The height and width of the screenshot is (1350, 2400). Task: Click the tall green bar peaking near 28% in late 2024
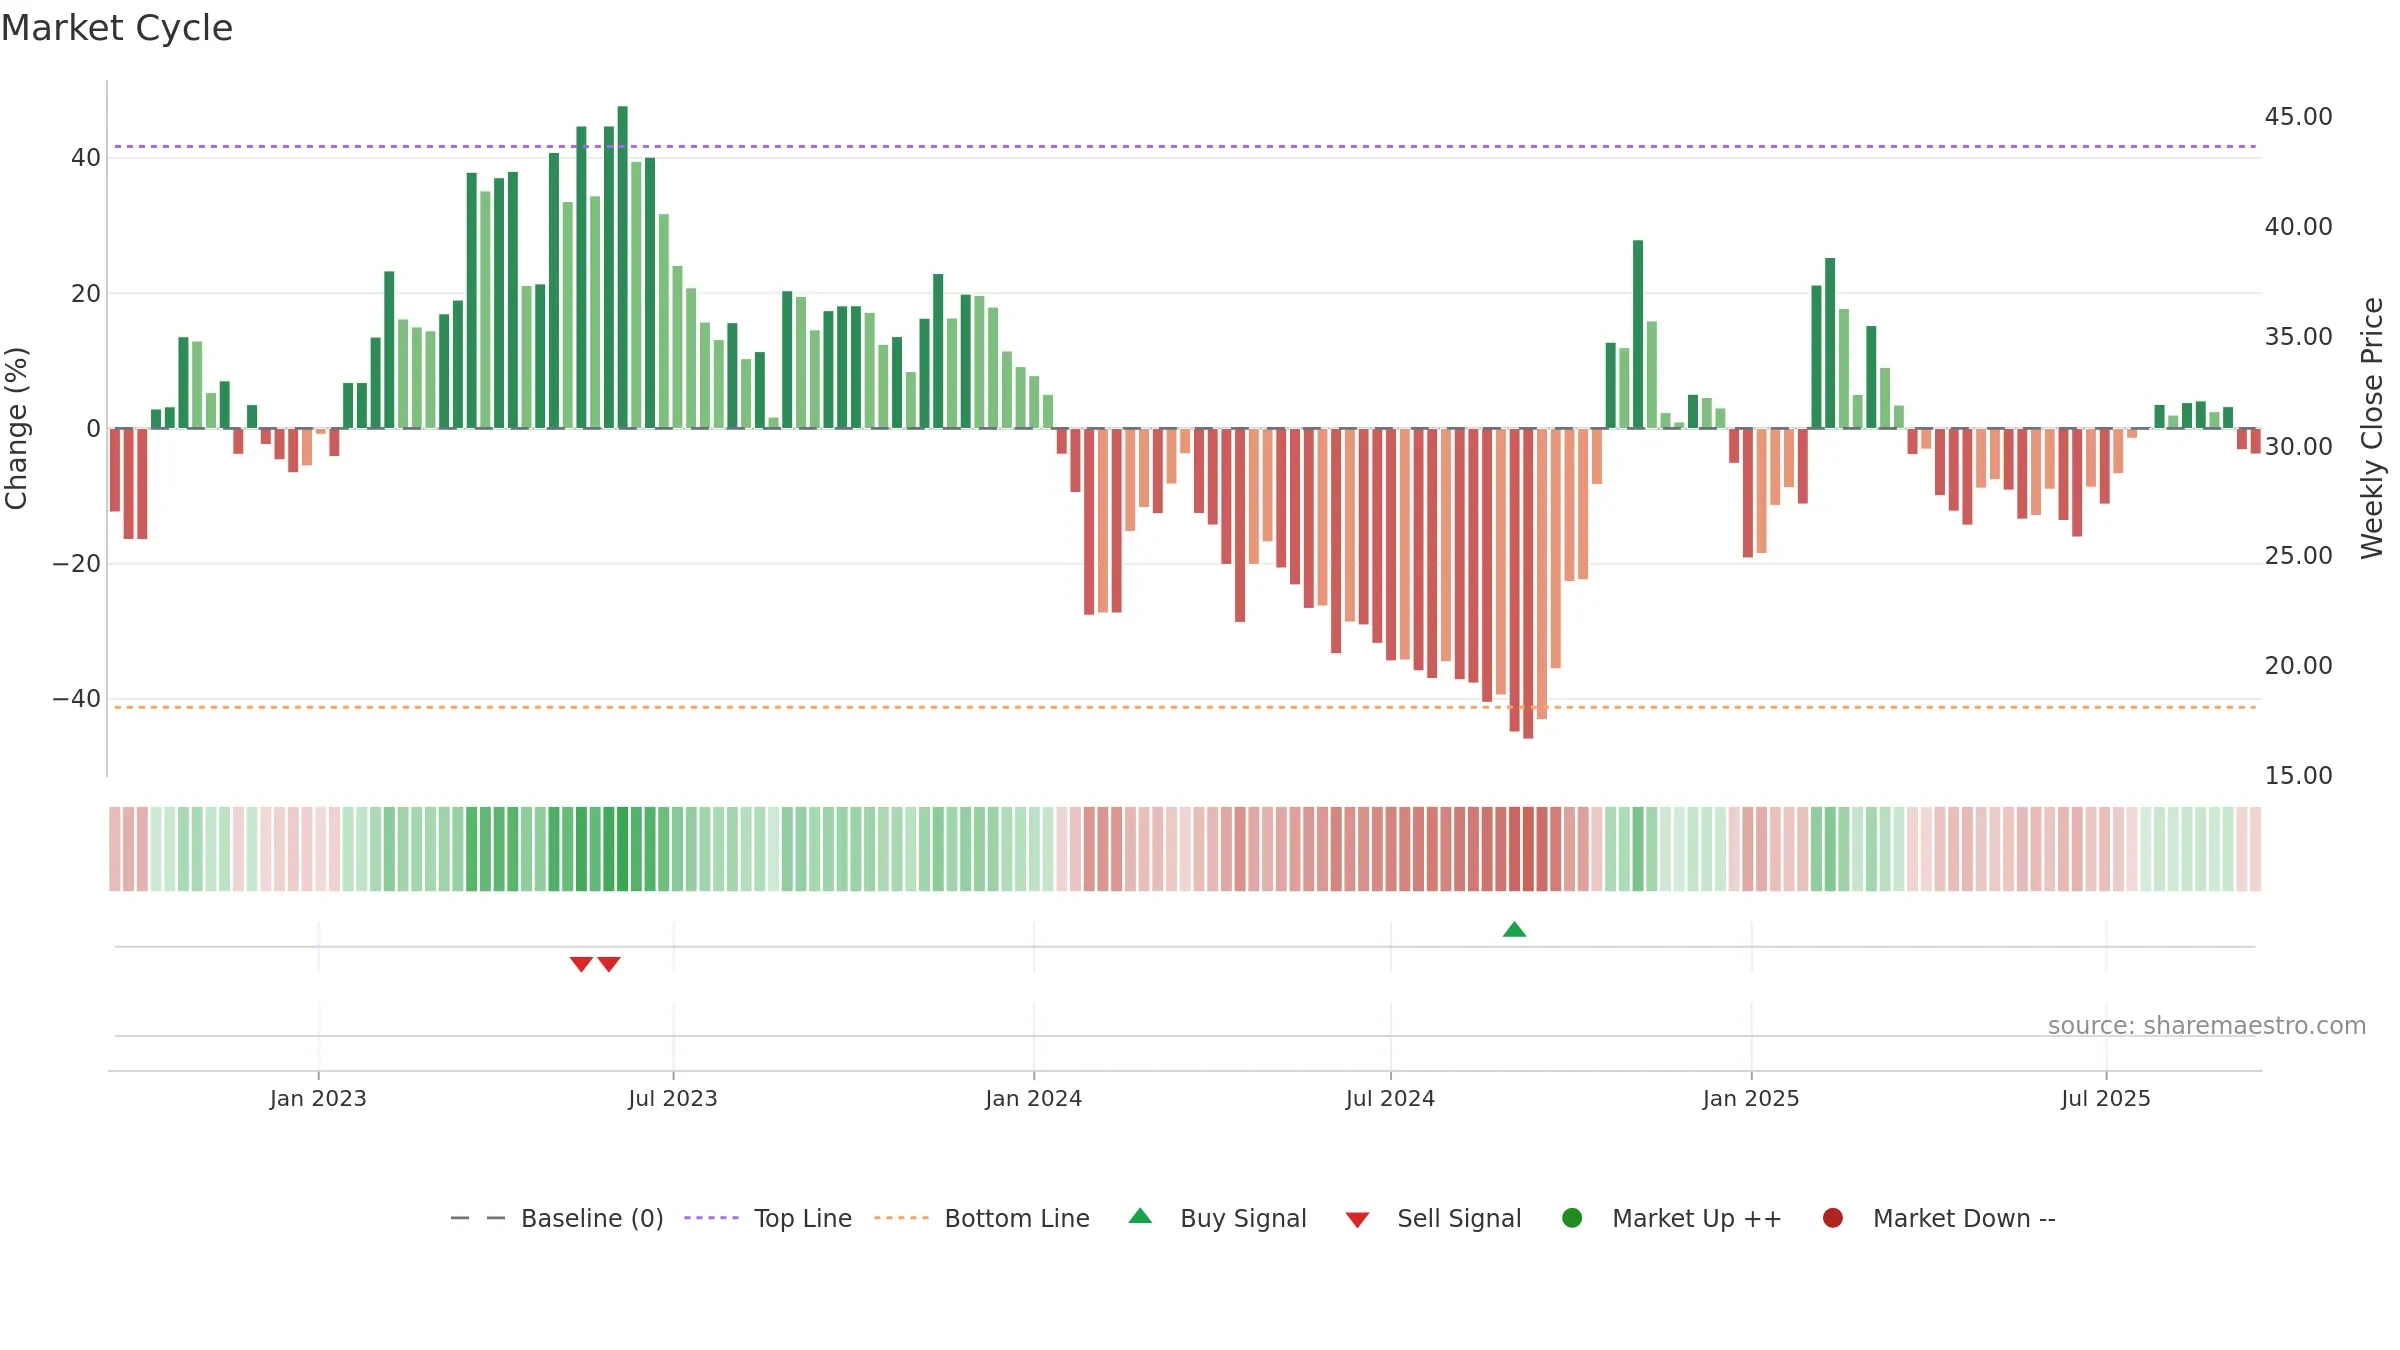pyautogui.click(x=1638, y=334)
